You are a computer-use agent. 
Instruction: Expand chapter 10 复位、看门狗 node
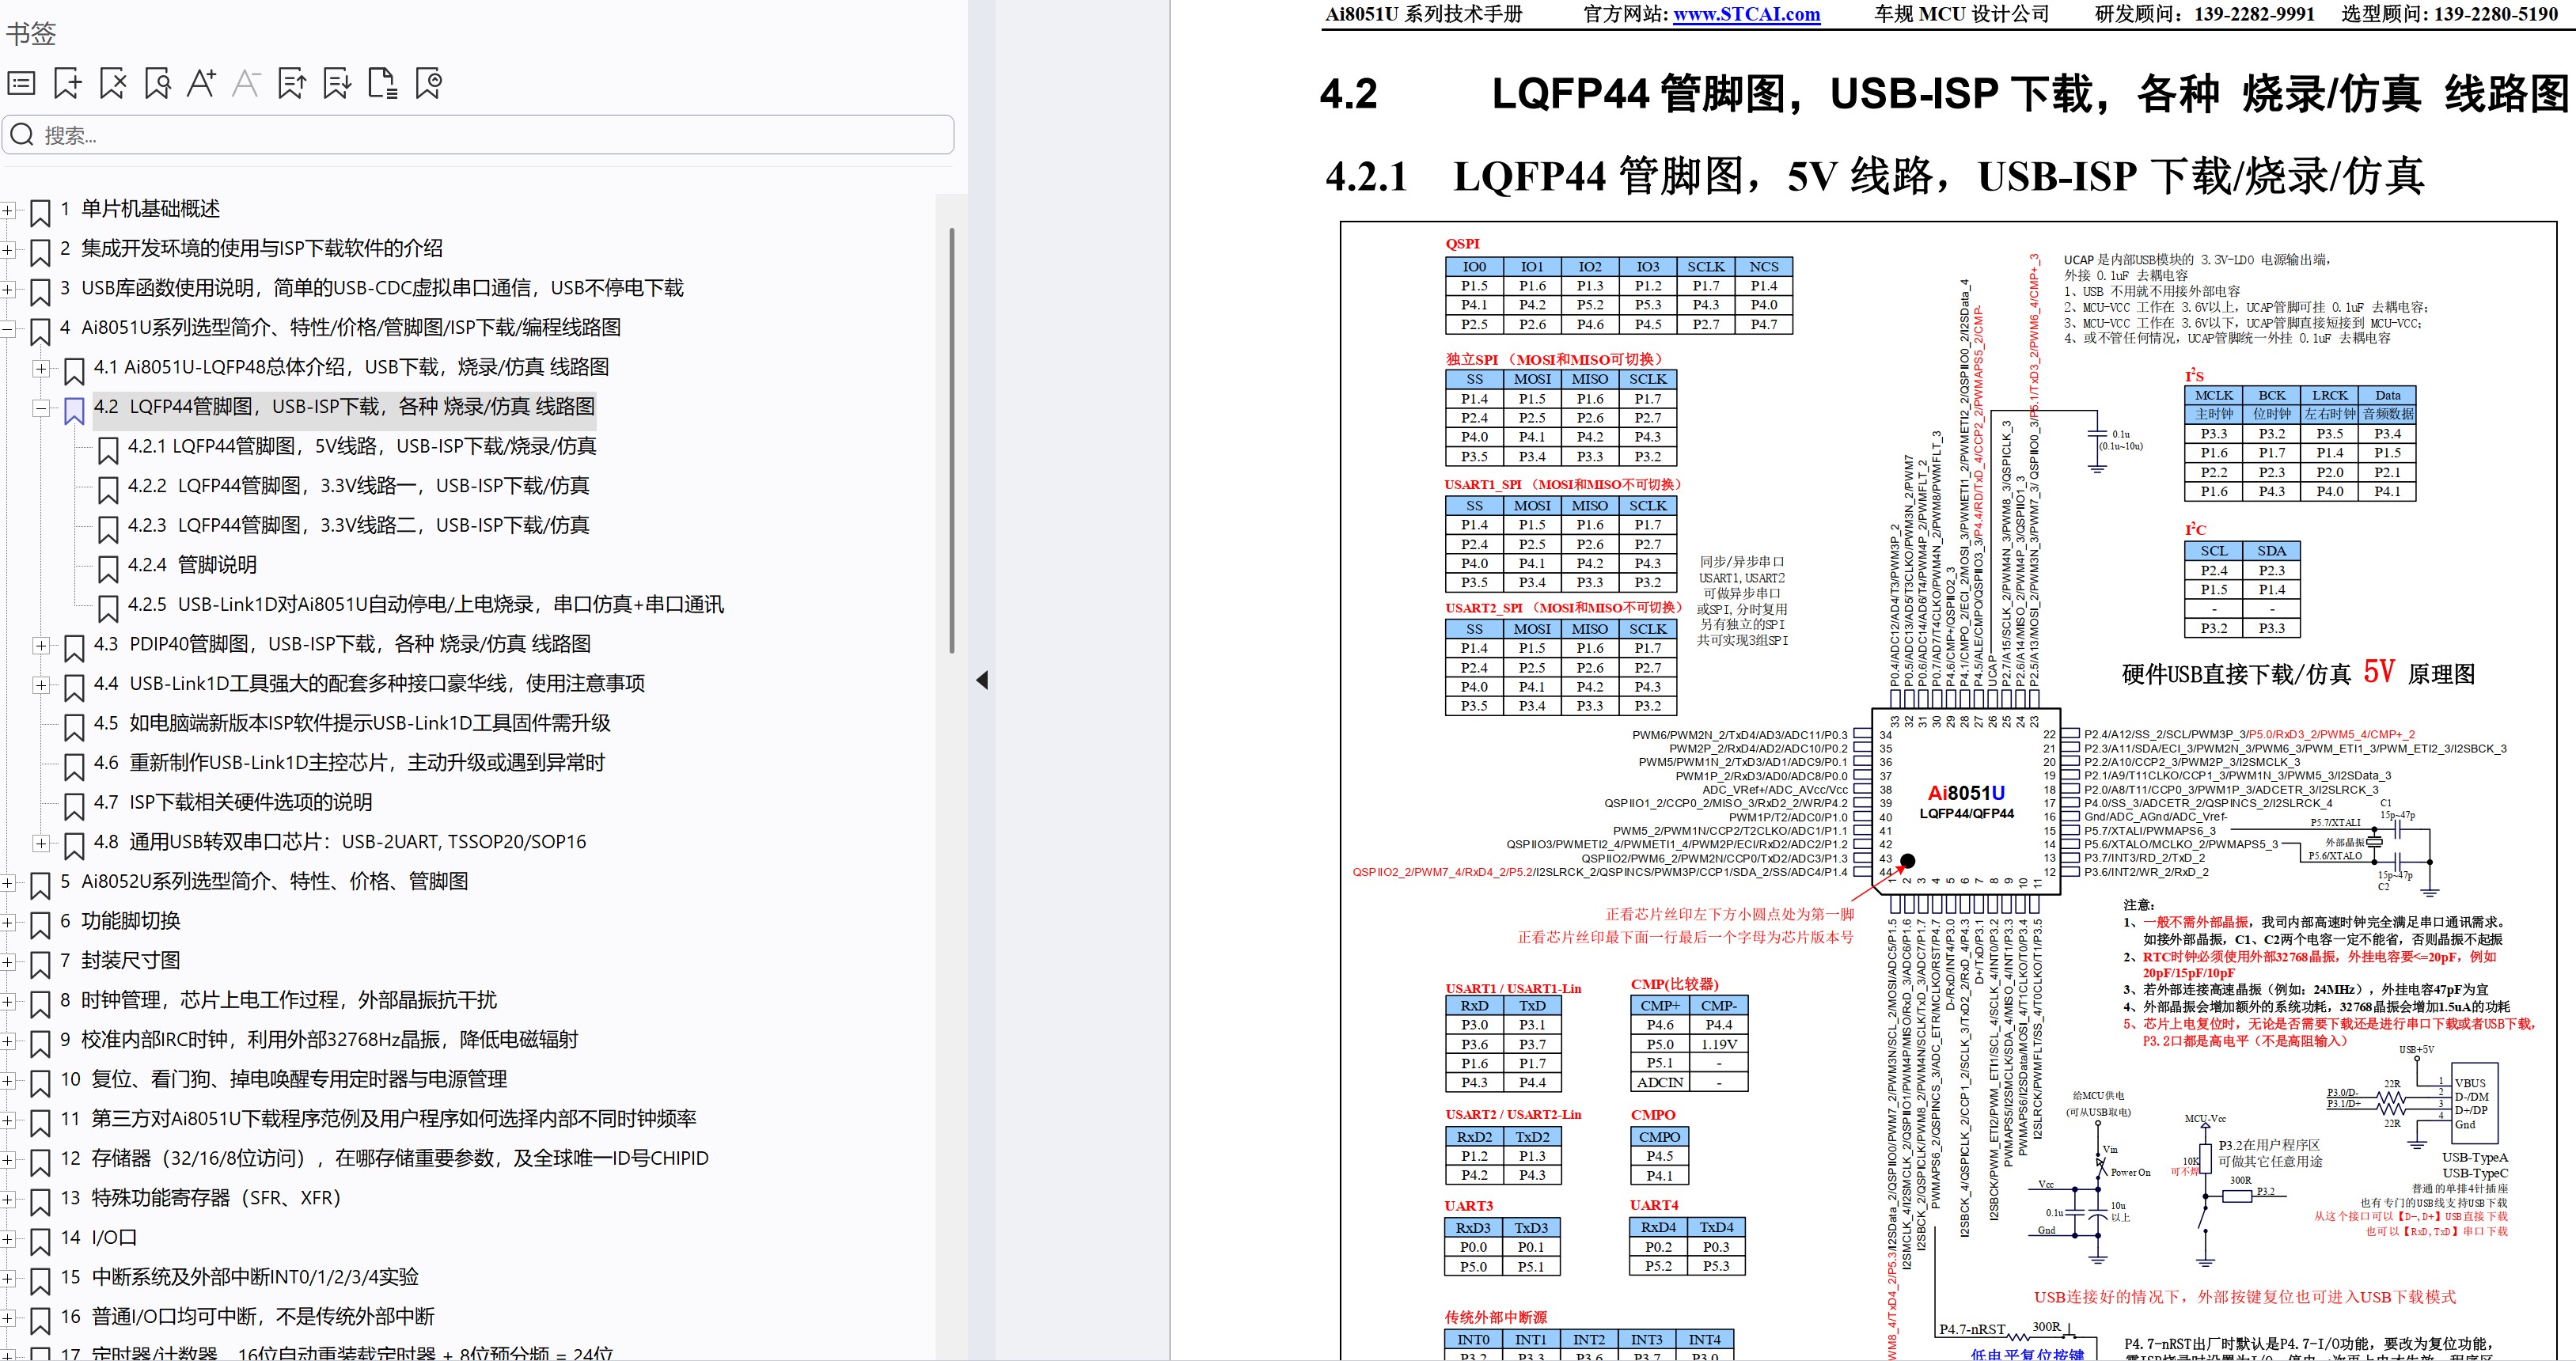7,1081
